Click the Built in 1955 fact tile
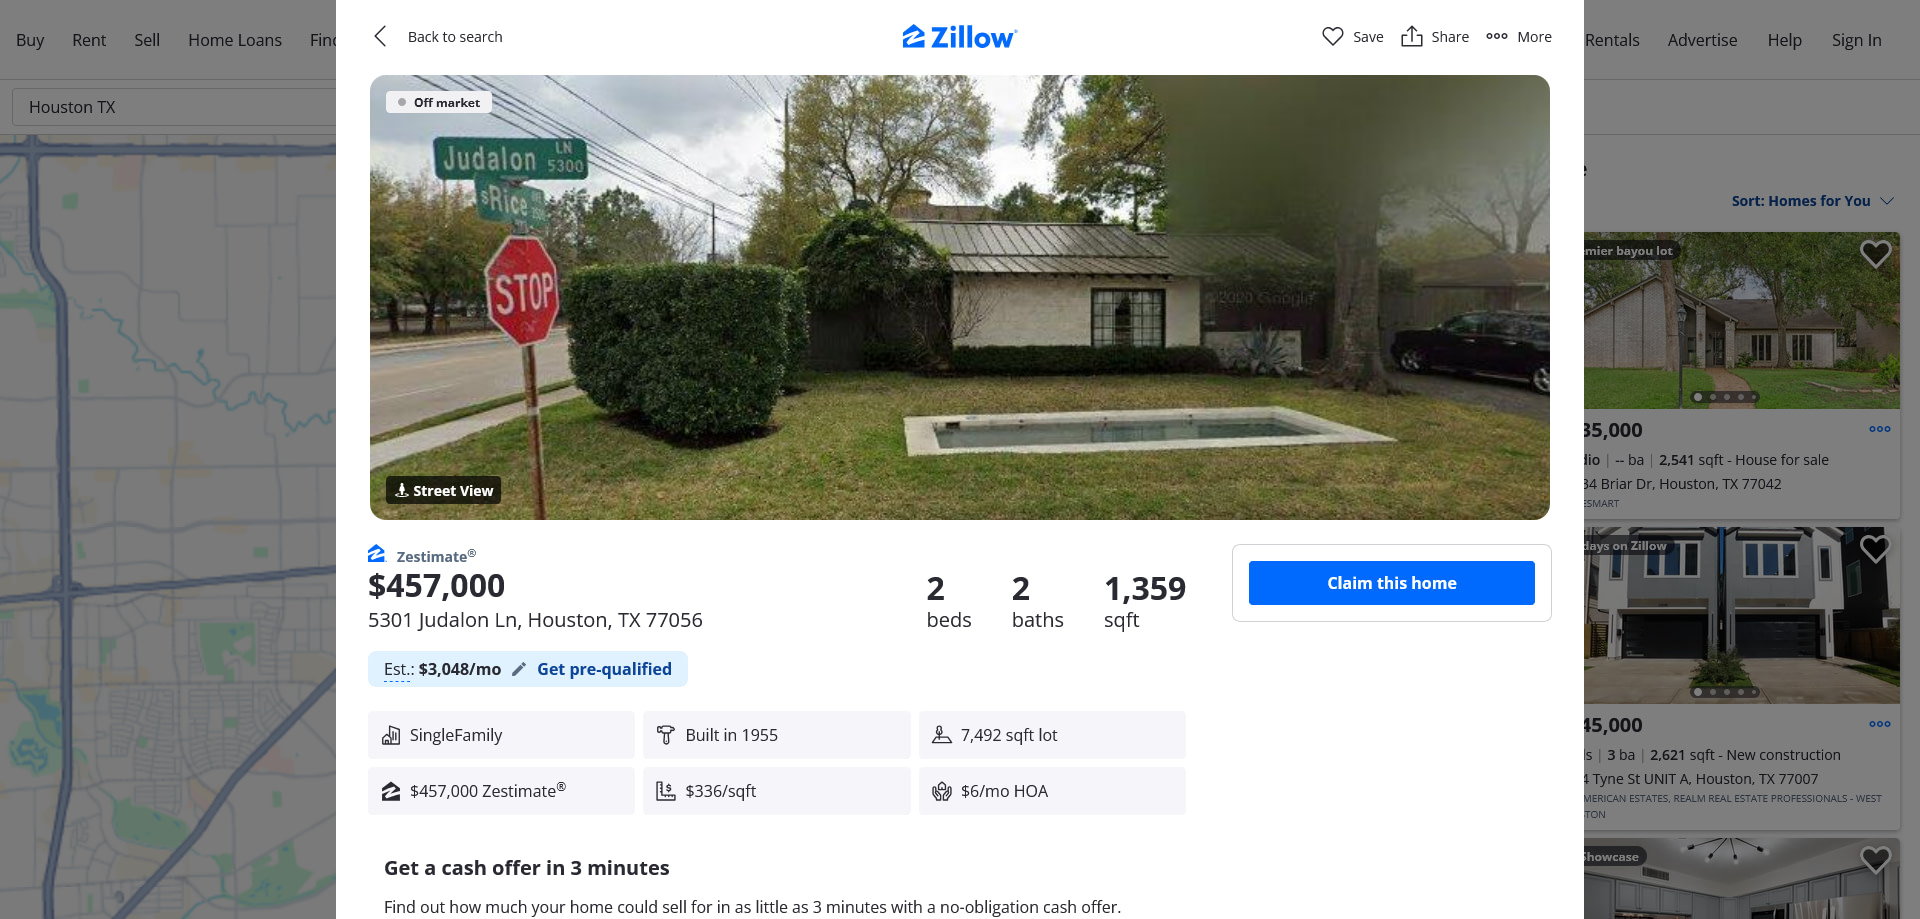Viewport: 1920px width, 919px height. 776,735
